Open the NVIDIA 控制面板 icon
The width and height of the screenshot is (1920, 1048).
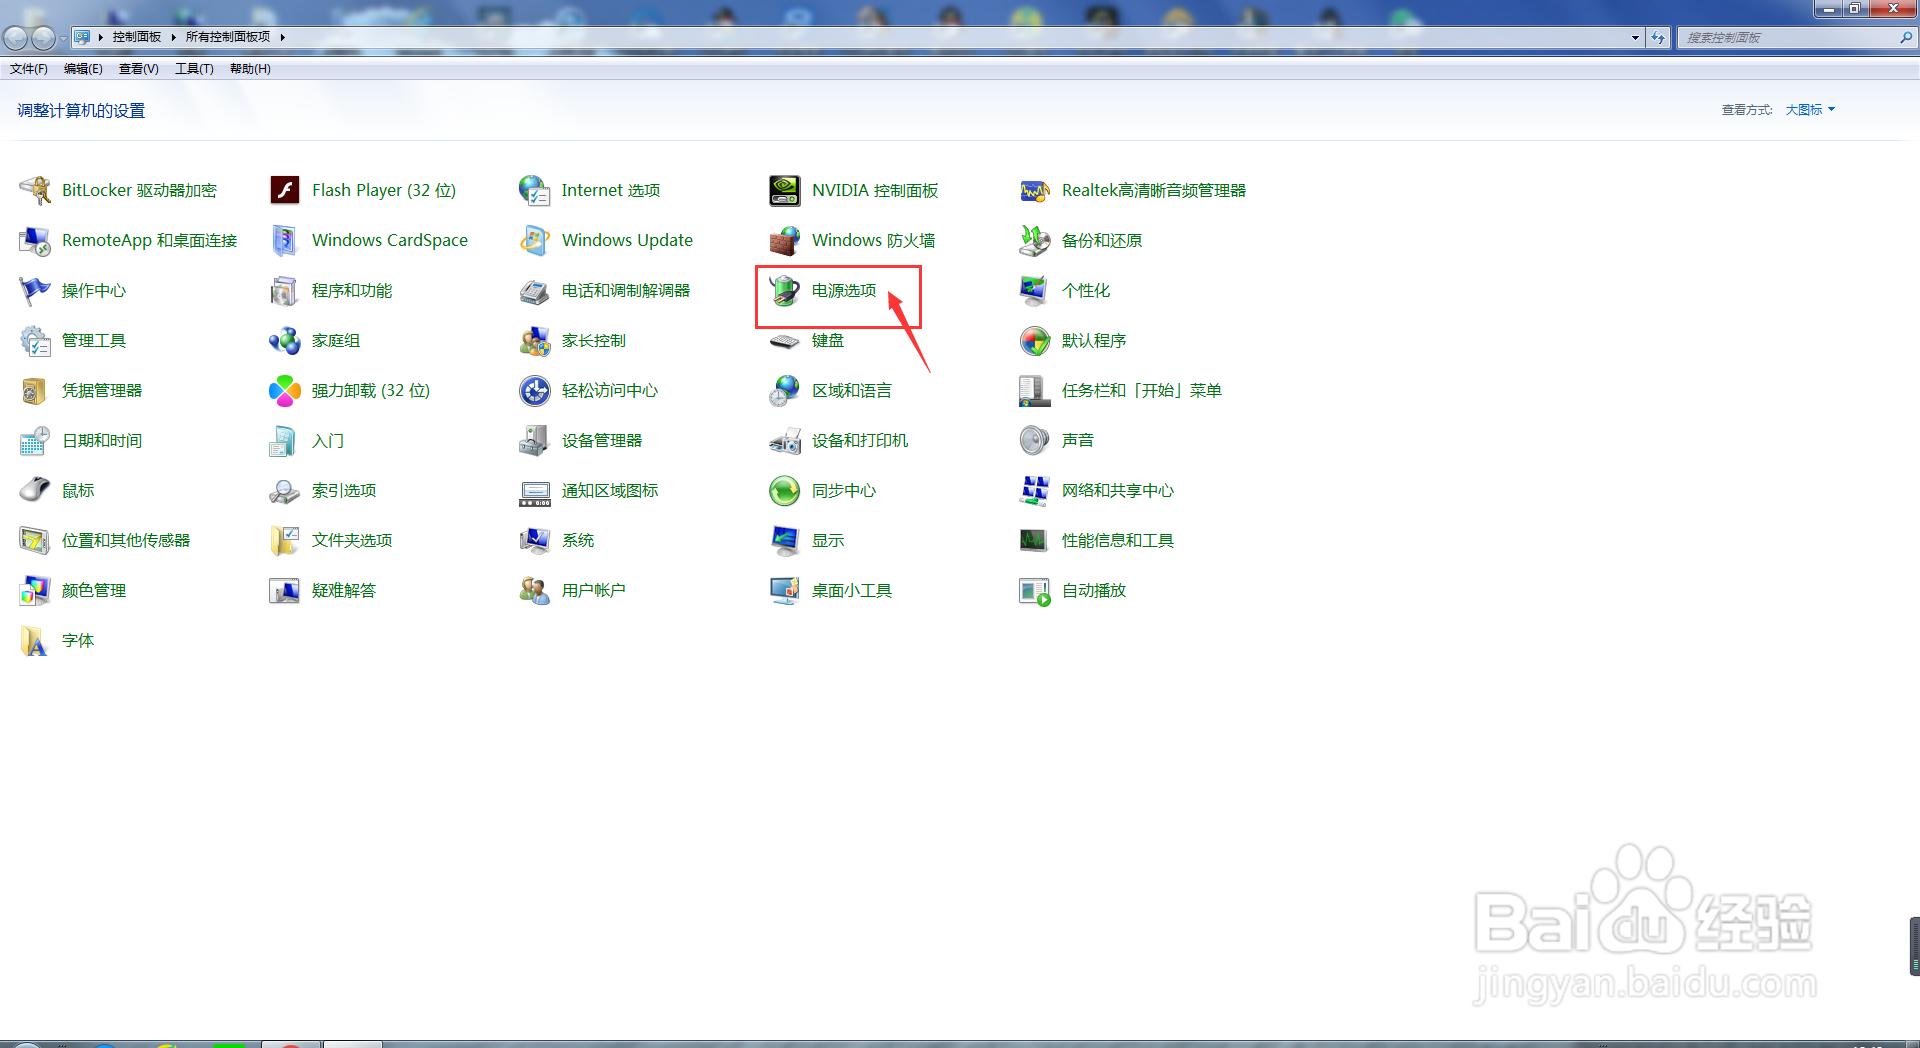[x=785, y=190]
